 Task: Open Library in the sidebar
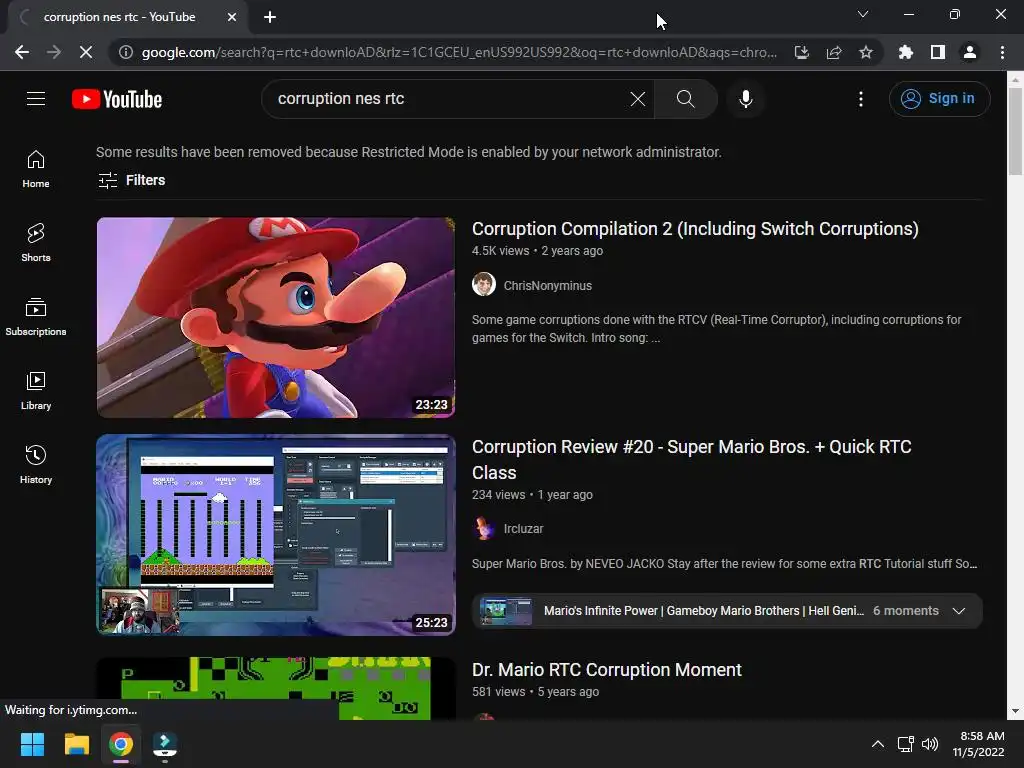(x=36, y=391)
